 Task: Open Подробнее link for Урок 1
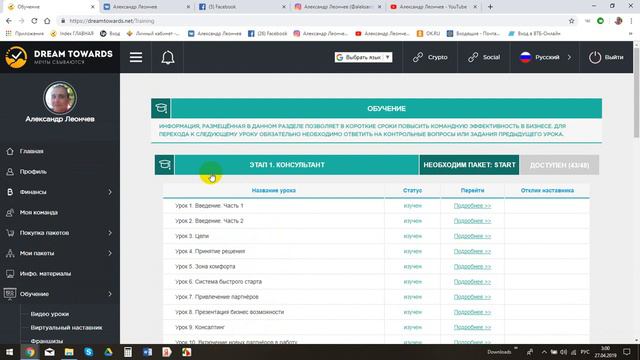[x=472, y=206]
